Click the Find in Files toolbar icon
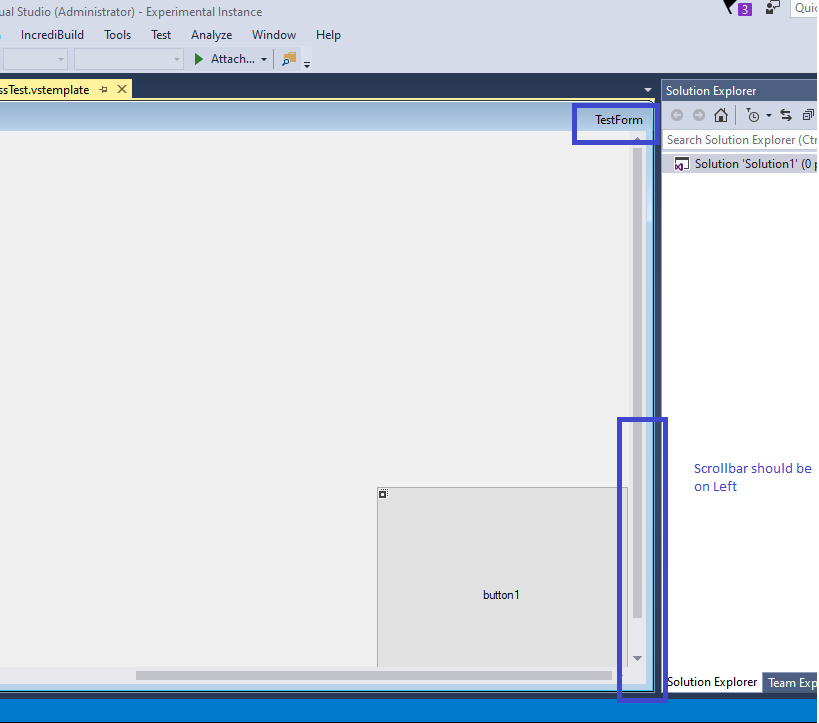 tap(288, 58)
